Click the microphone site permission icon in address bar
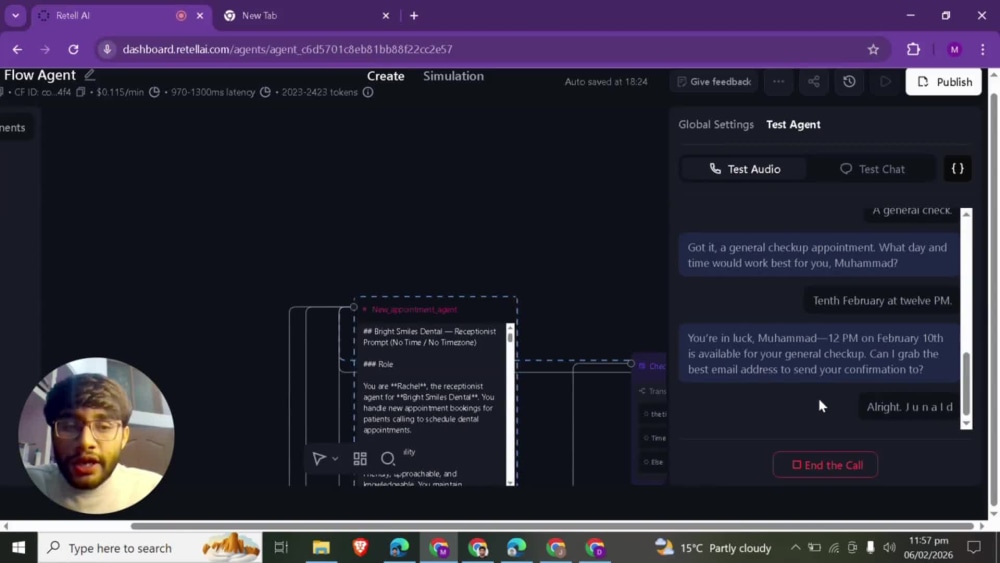The width and height of the screenshot is (1000, 563). tap(107, 49)
